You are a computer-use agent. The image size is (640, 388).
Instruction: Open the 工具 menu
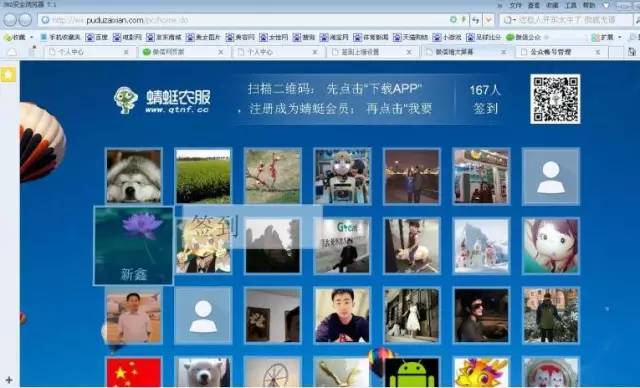coord(570,5)
